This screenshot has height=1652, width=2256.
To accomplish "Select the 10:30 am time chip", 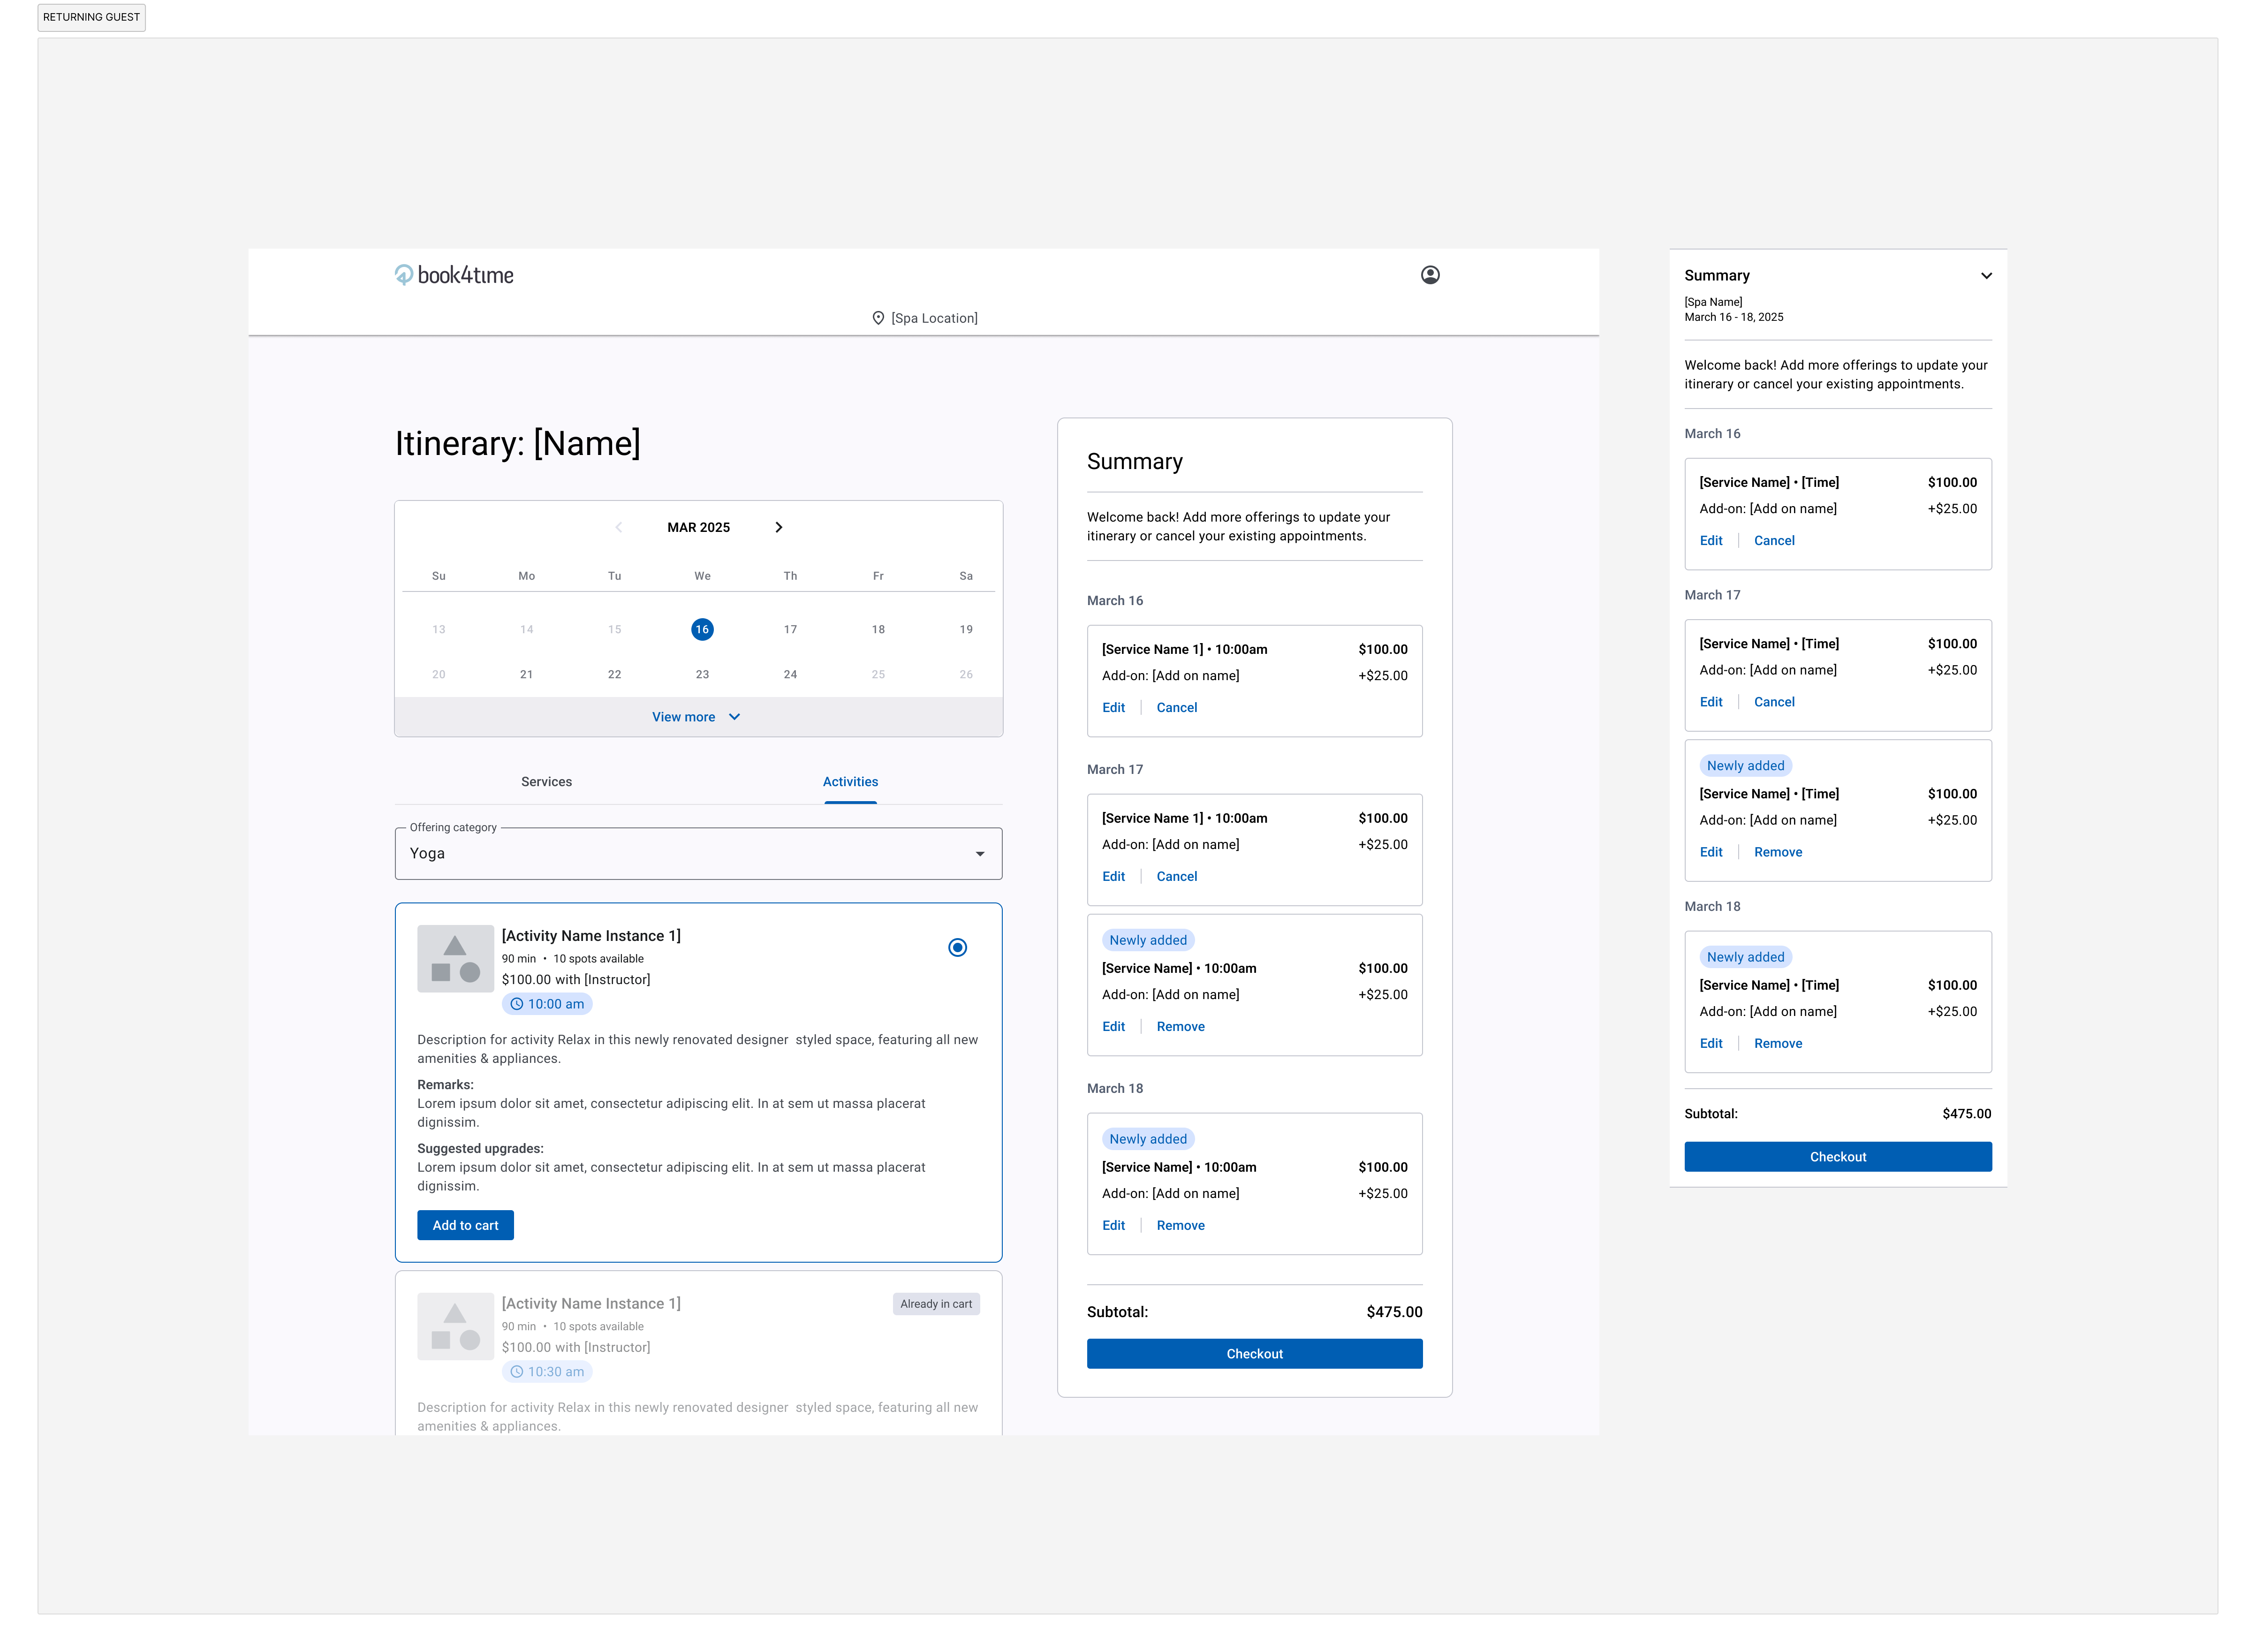I will tap(547, 1372).
